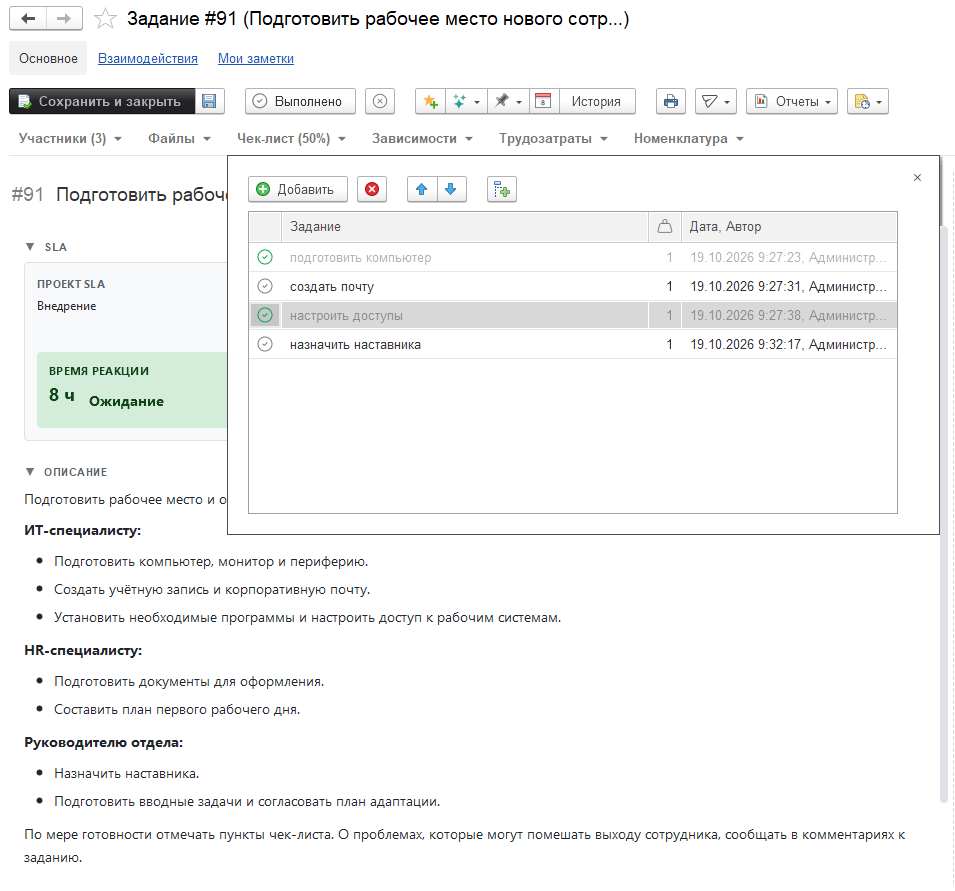Print the task using the printer icon
This screenshot has width=955, height=891.
coord(671,101)
